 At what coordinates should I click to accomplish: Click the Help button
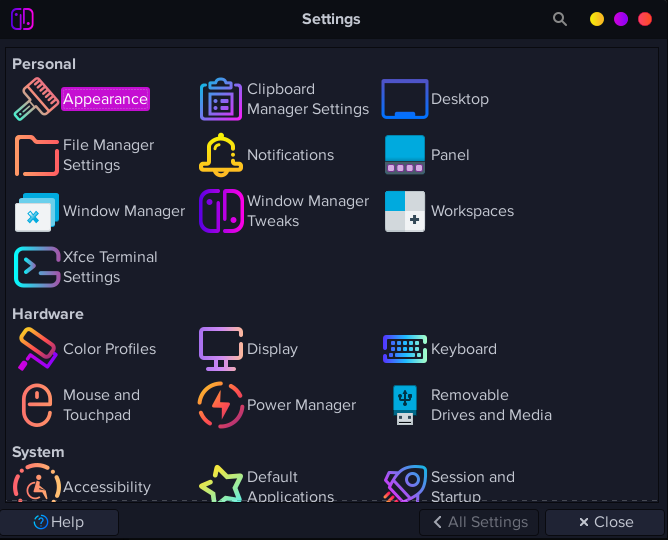pyautogui.click(x=59, y=522)
